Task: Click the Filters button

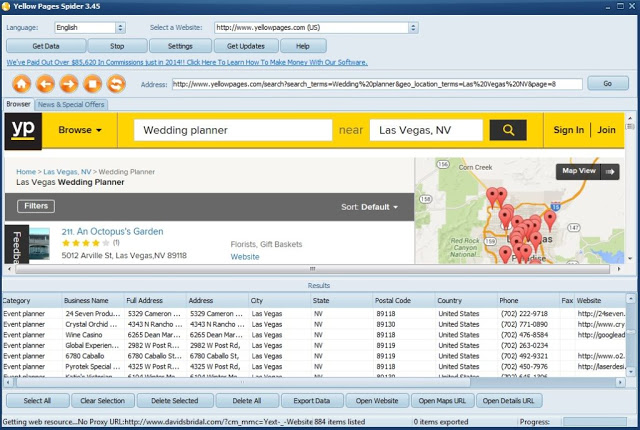Action: 36,206
